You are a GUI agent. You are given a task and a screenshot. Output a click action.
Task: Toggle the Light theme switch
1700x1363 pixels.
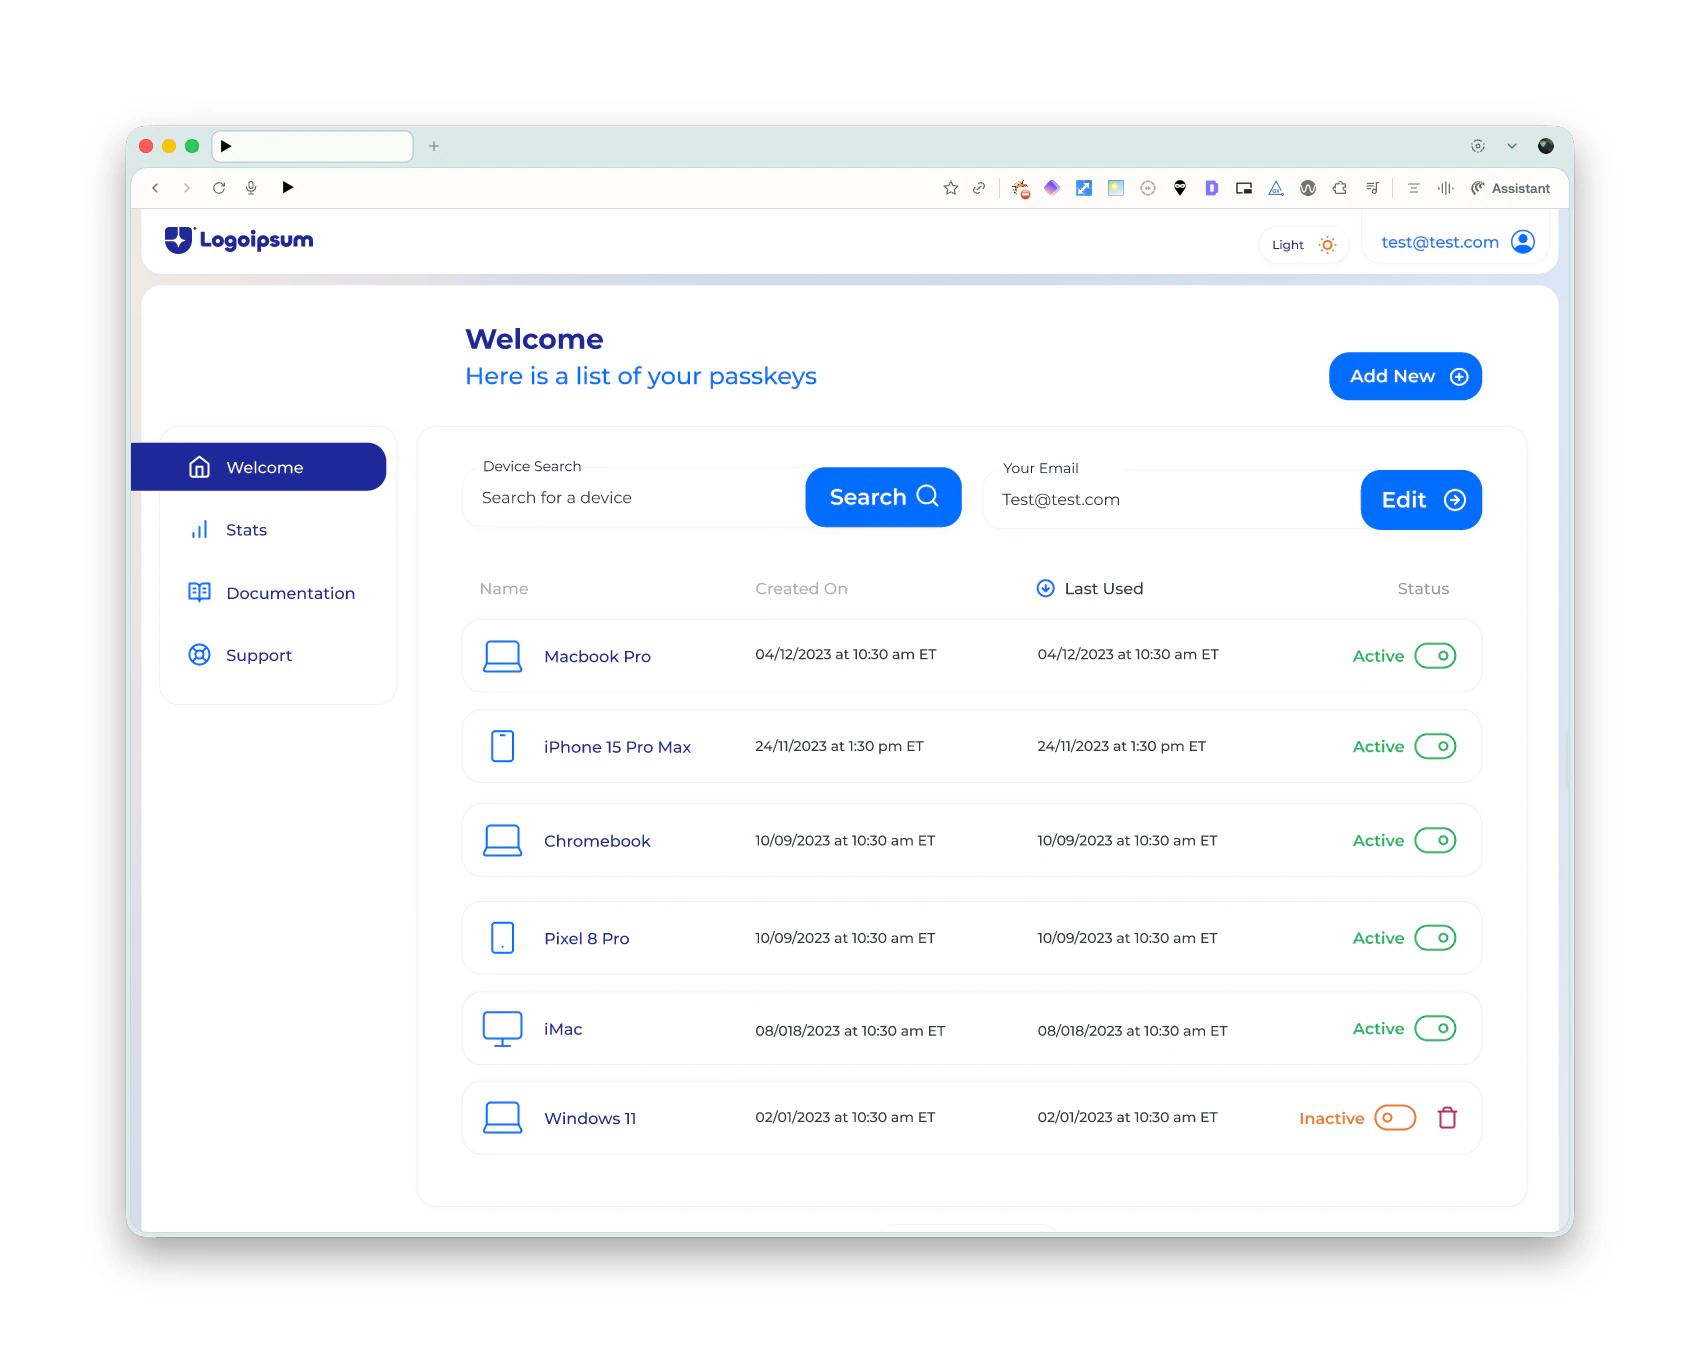coord(1304,245)
